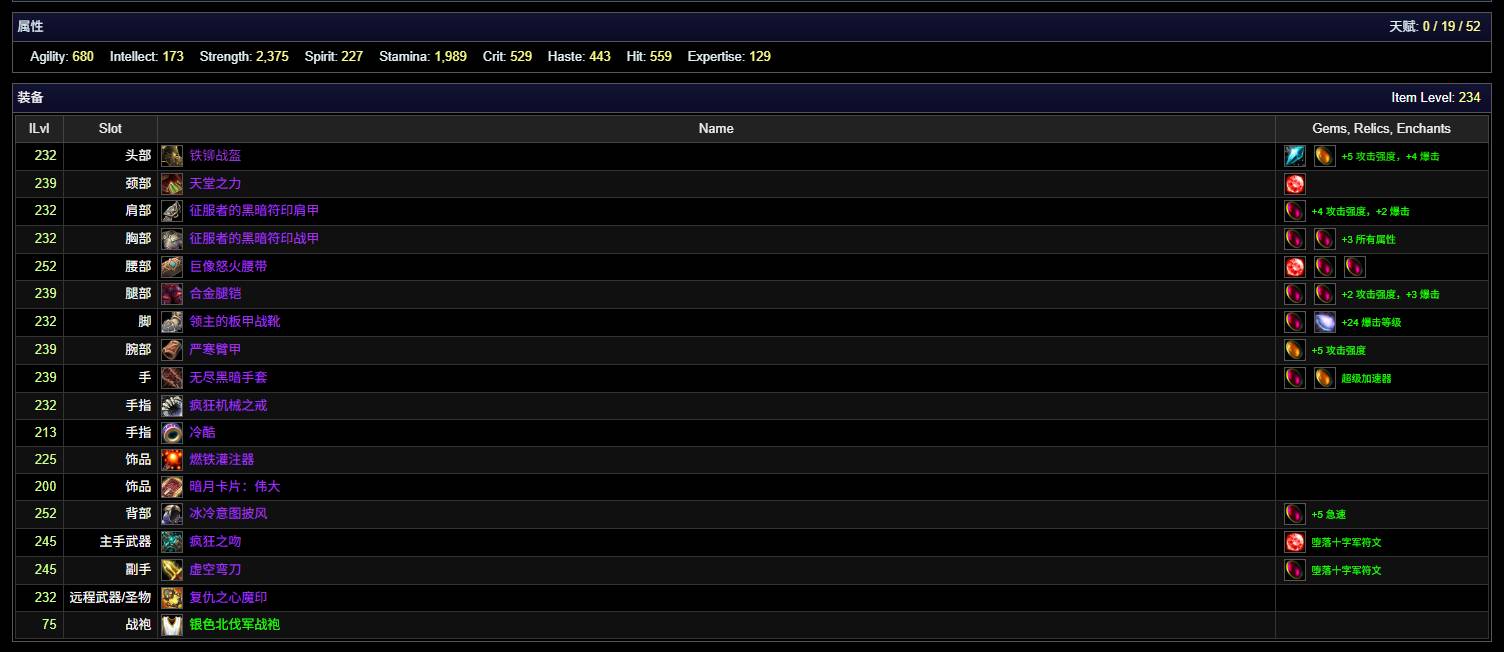Click the gem icon in 背部 row

point(1295,514)
